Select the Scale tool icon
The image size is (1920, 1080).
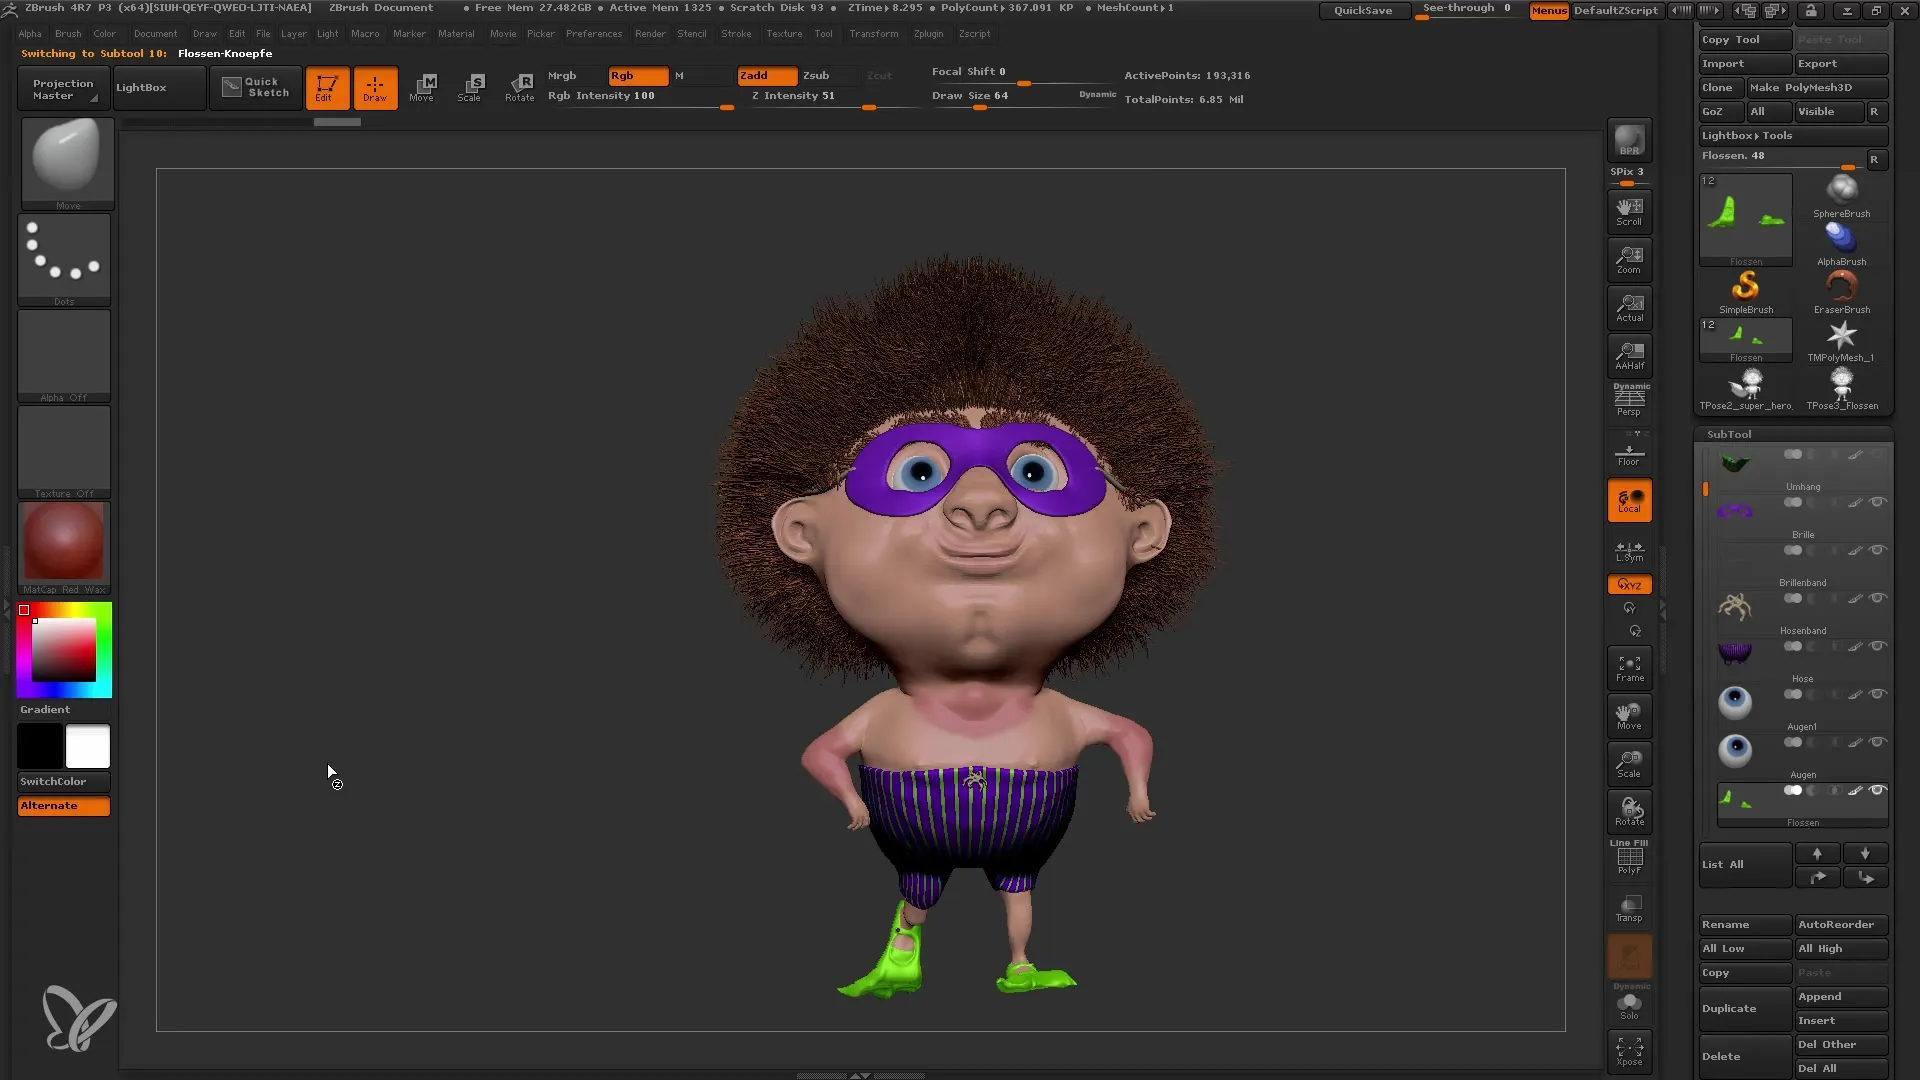point(471,86)
